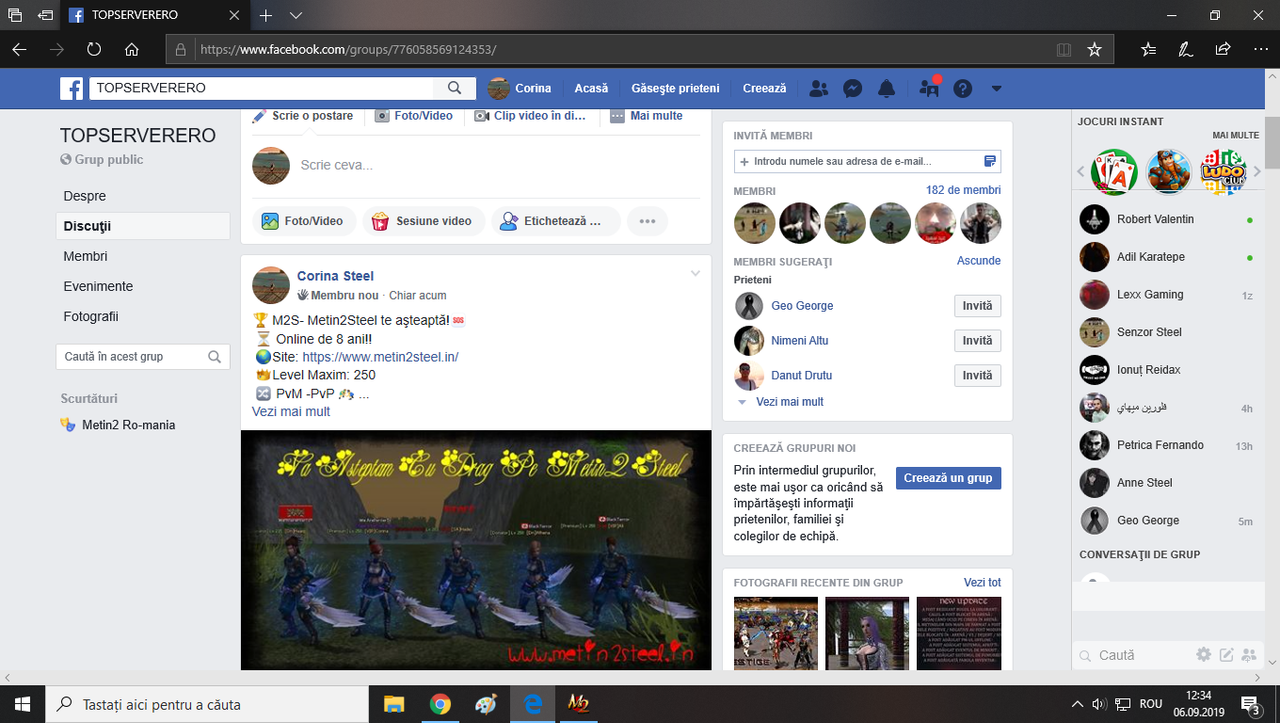
Task: Open Google Chrome from the taskbar
Action: (440, 704)
